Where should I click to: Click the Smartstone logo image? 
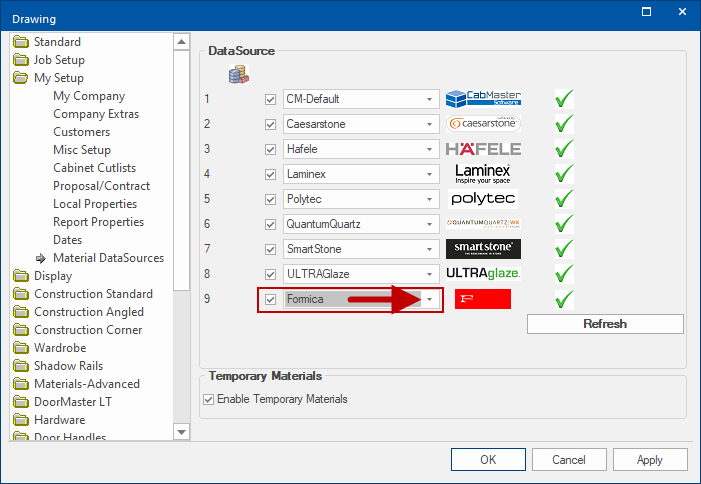coord(483,249)
